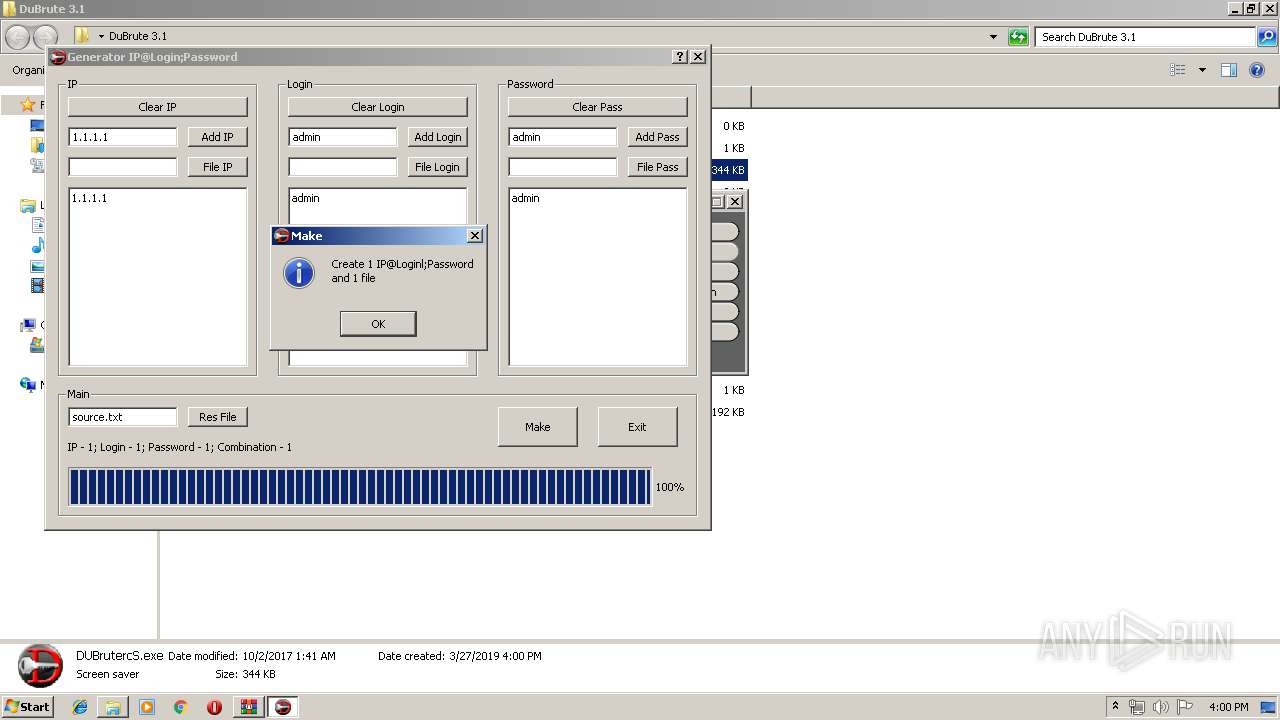Focus the IP entry field with 1.1.1.1
Screen dimensions: 1280x720
(x=123, y=137)
